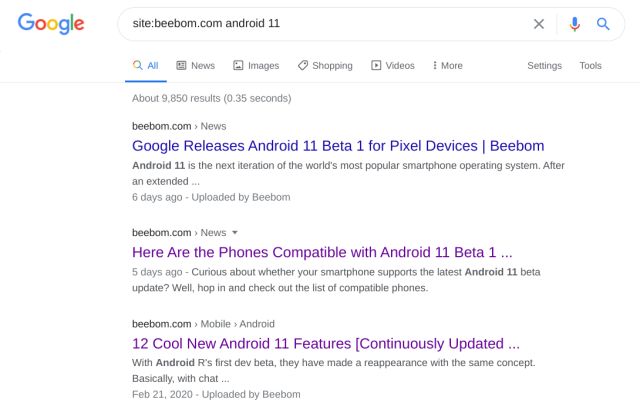Click the Images tab picture icon
This screenshot has height=413, width=640.
(238, 65)
